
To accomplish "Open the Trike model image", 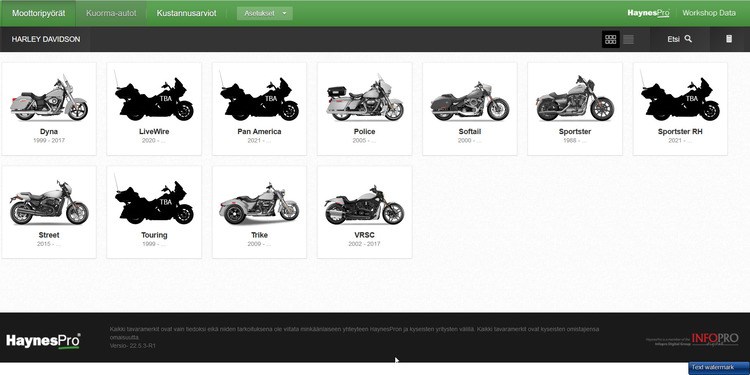I will pyautogui.click(x=259, y=204).
